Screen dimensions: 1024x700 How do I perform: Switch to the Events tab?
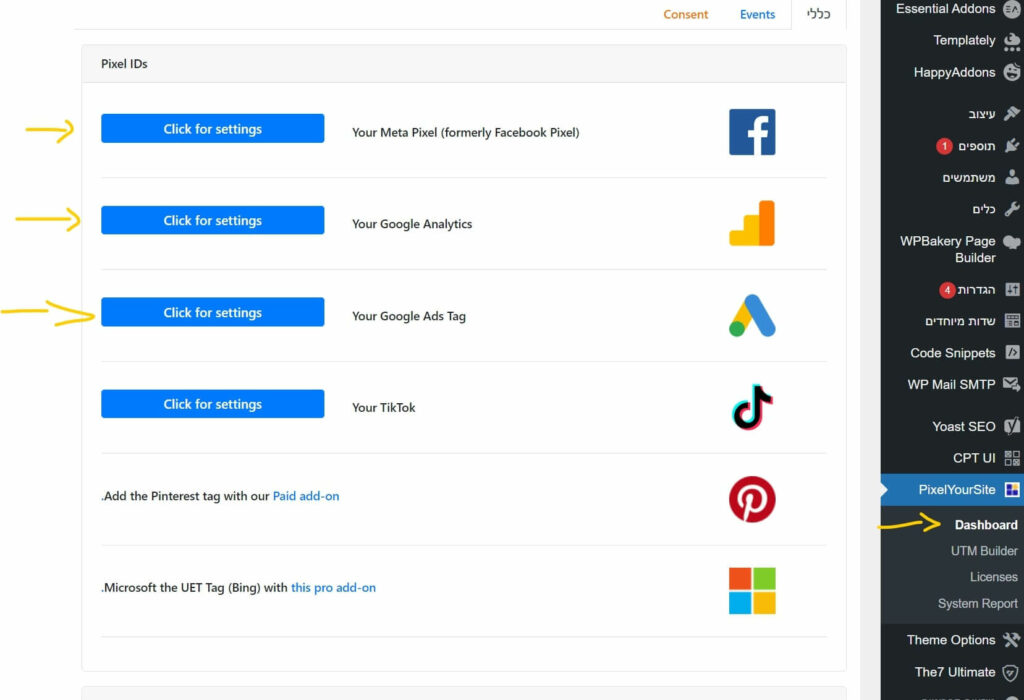click(757, 14)
